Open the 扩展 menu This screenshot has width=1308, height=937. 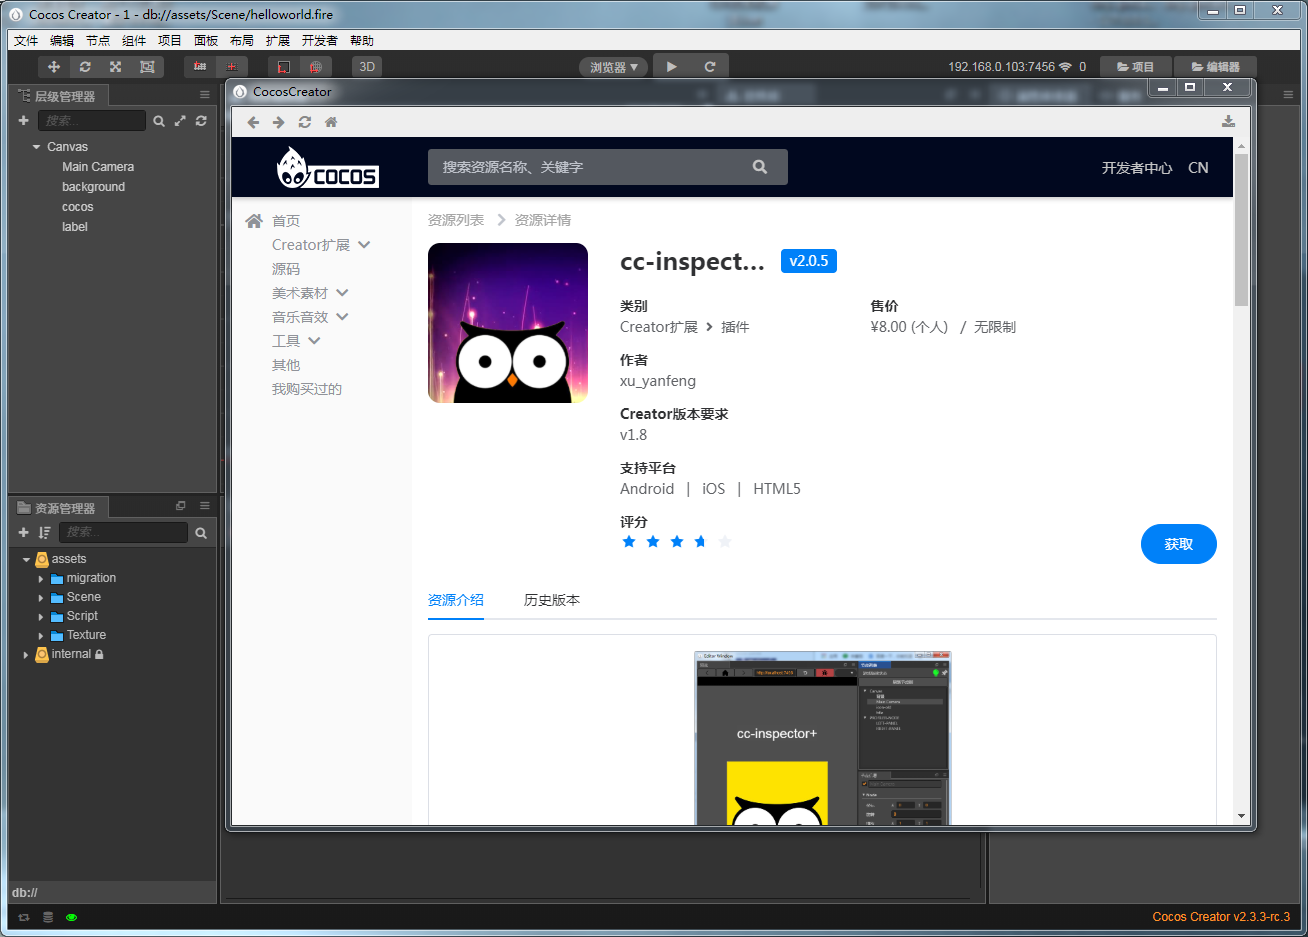(x=278, y=41)
